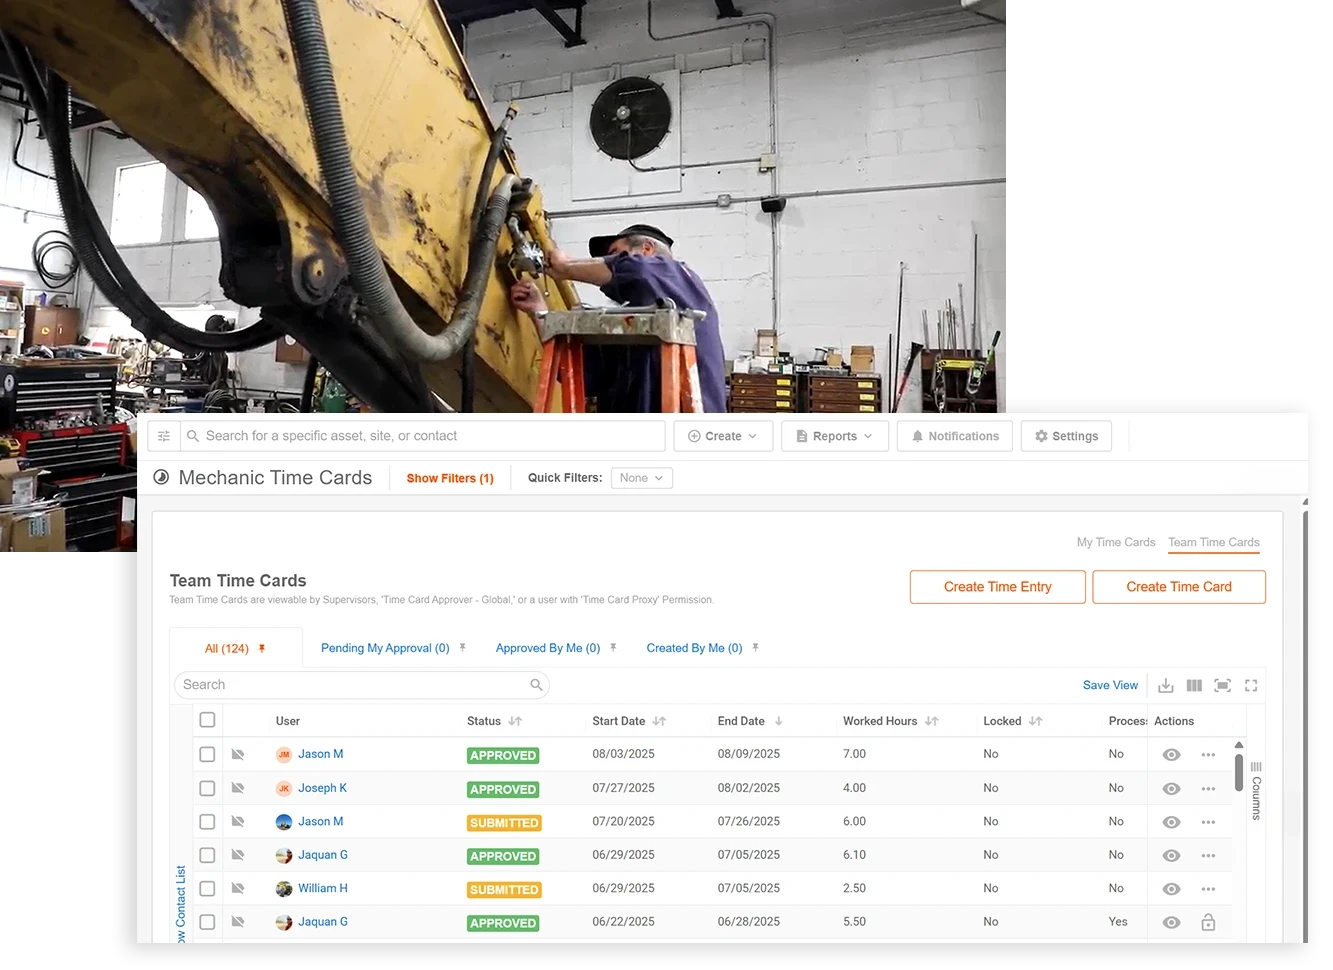Viewport: 1333px width, 970px height.
Task: Tick the checkbox for William H's submitted row
Action: (x=207, y=888)
